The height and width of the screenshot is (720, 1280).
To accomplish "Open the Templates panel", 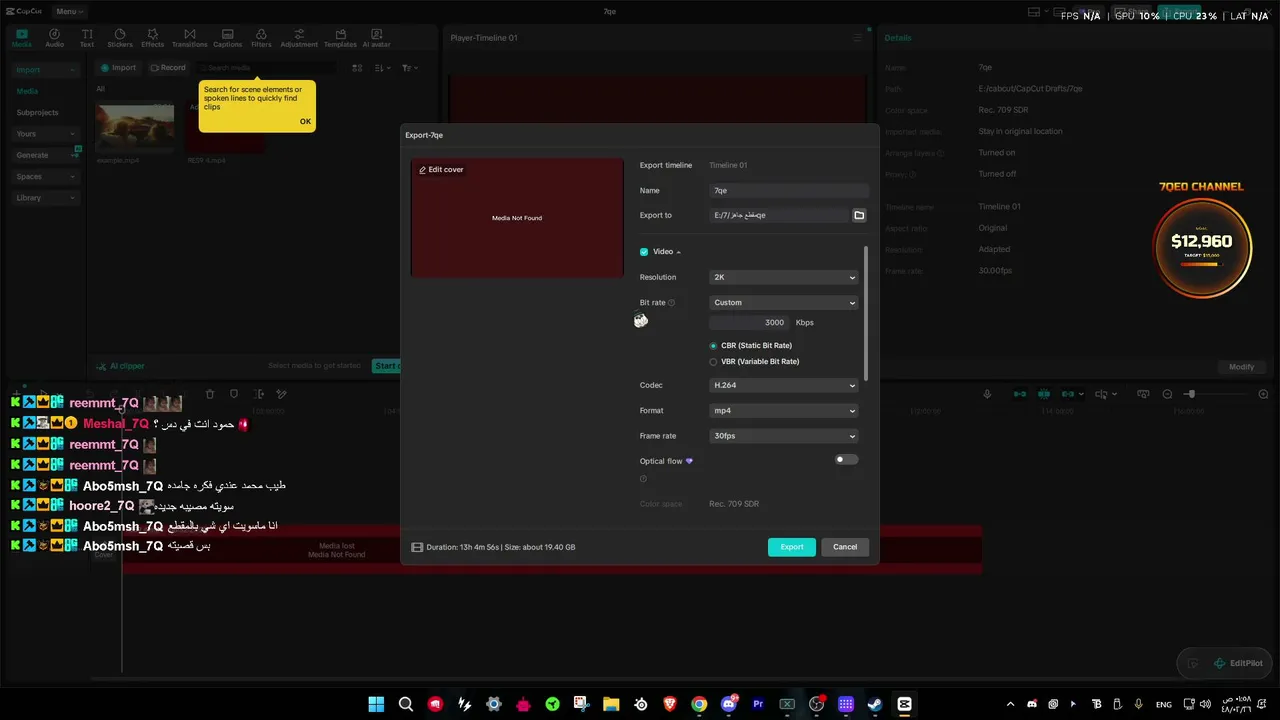I will (340, 38).
